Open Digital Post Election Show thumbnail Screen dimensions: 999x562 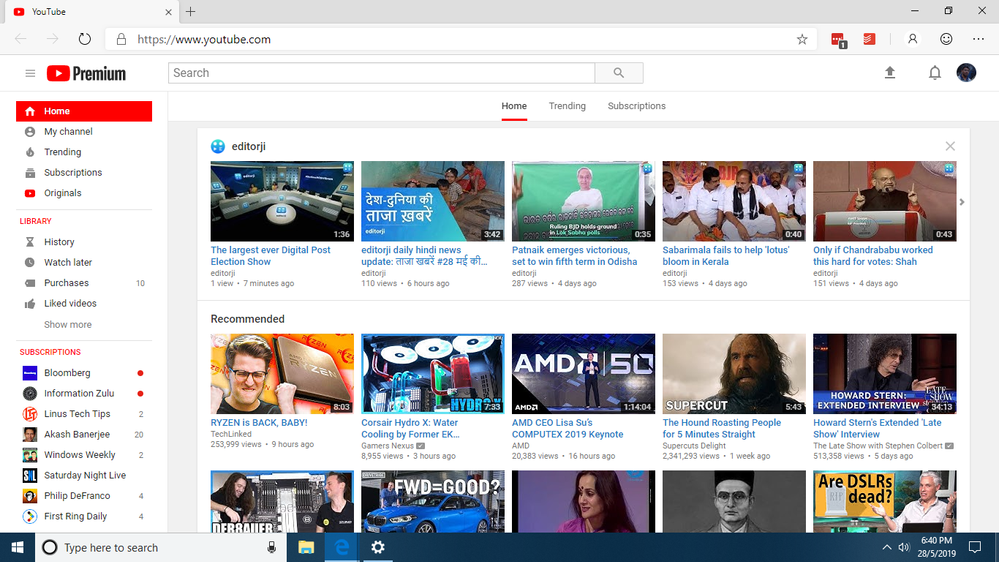pos(282,201)
